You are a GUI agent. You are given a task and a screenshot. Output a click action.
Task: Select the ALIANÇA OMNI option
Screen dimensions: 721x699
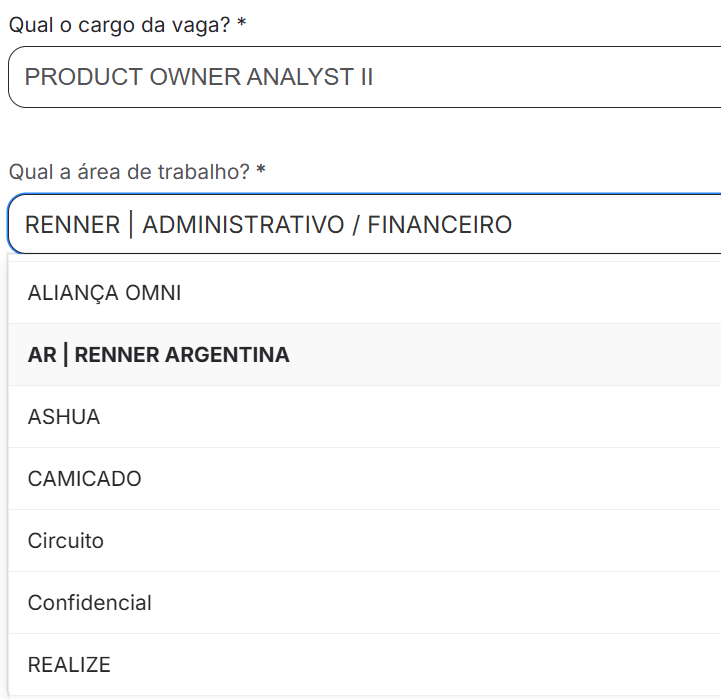click(104, 293)
